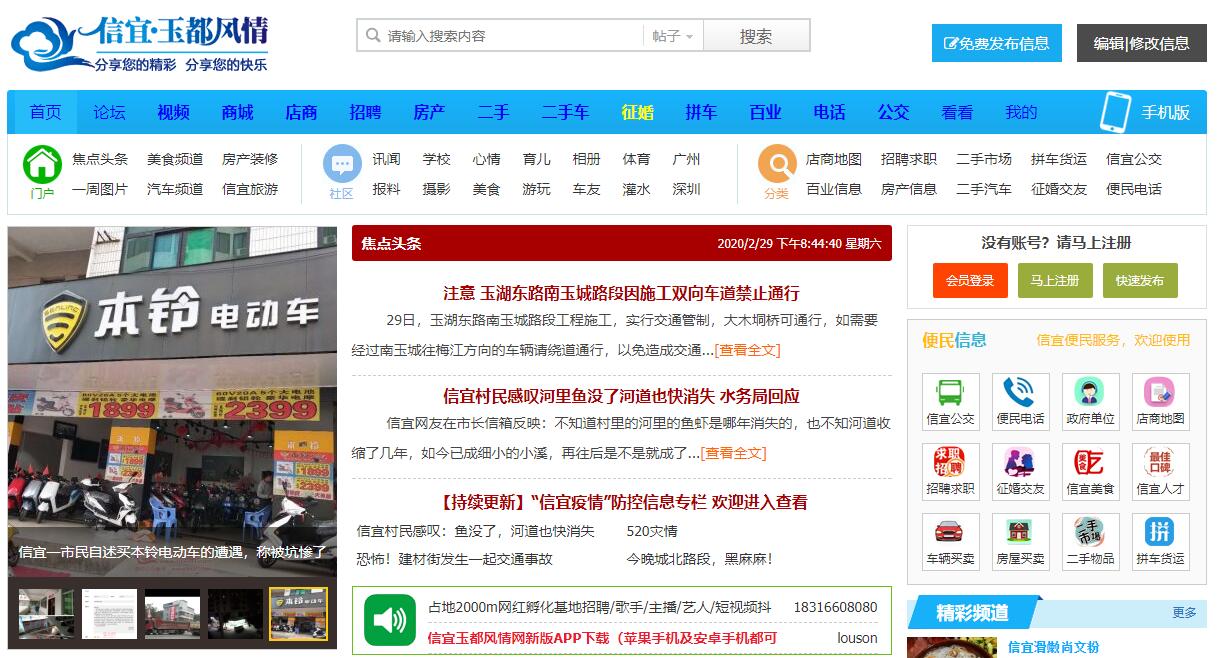Open the 招聘求职 icon tile
The width and height of the screenshot is (1217, 658).
click(x=950, y=462)
